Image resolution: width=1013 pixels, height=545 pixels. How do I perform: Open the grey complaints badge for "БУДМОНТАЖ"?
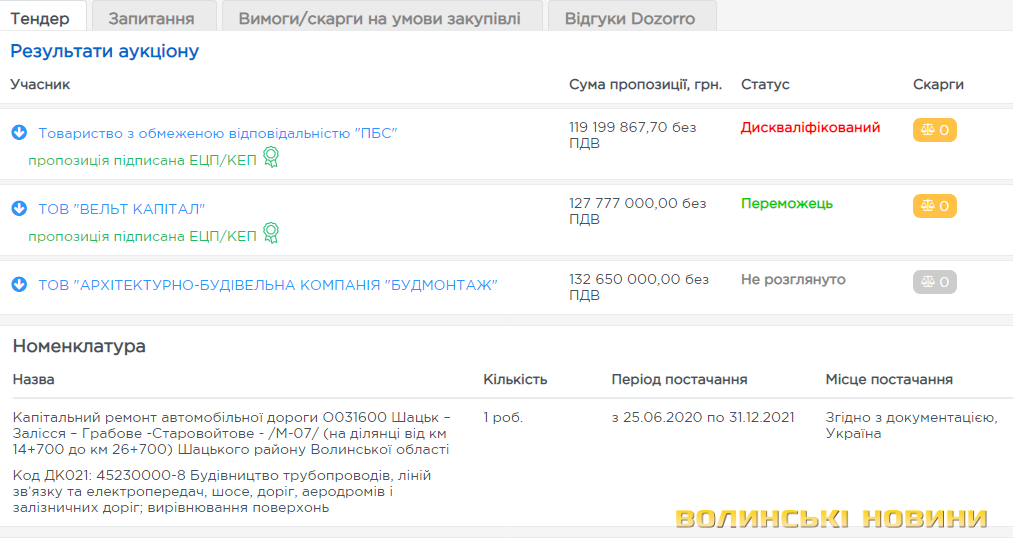click(934, 282)
